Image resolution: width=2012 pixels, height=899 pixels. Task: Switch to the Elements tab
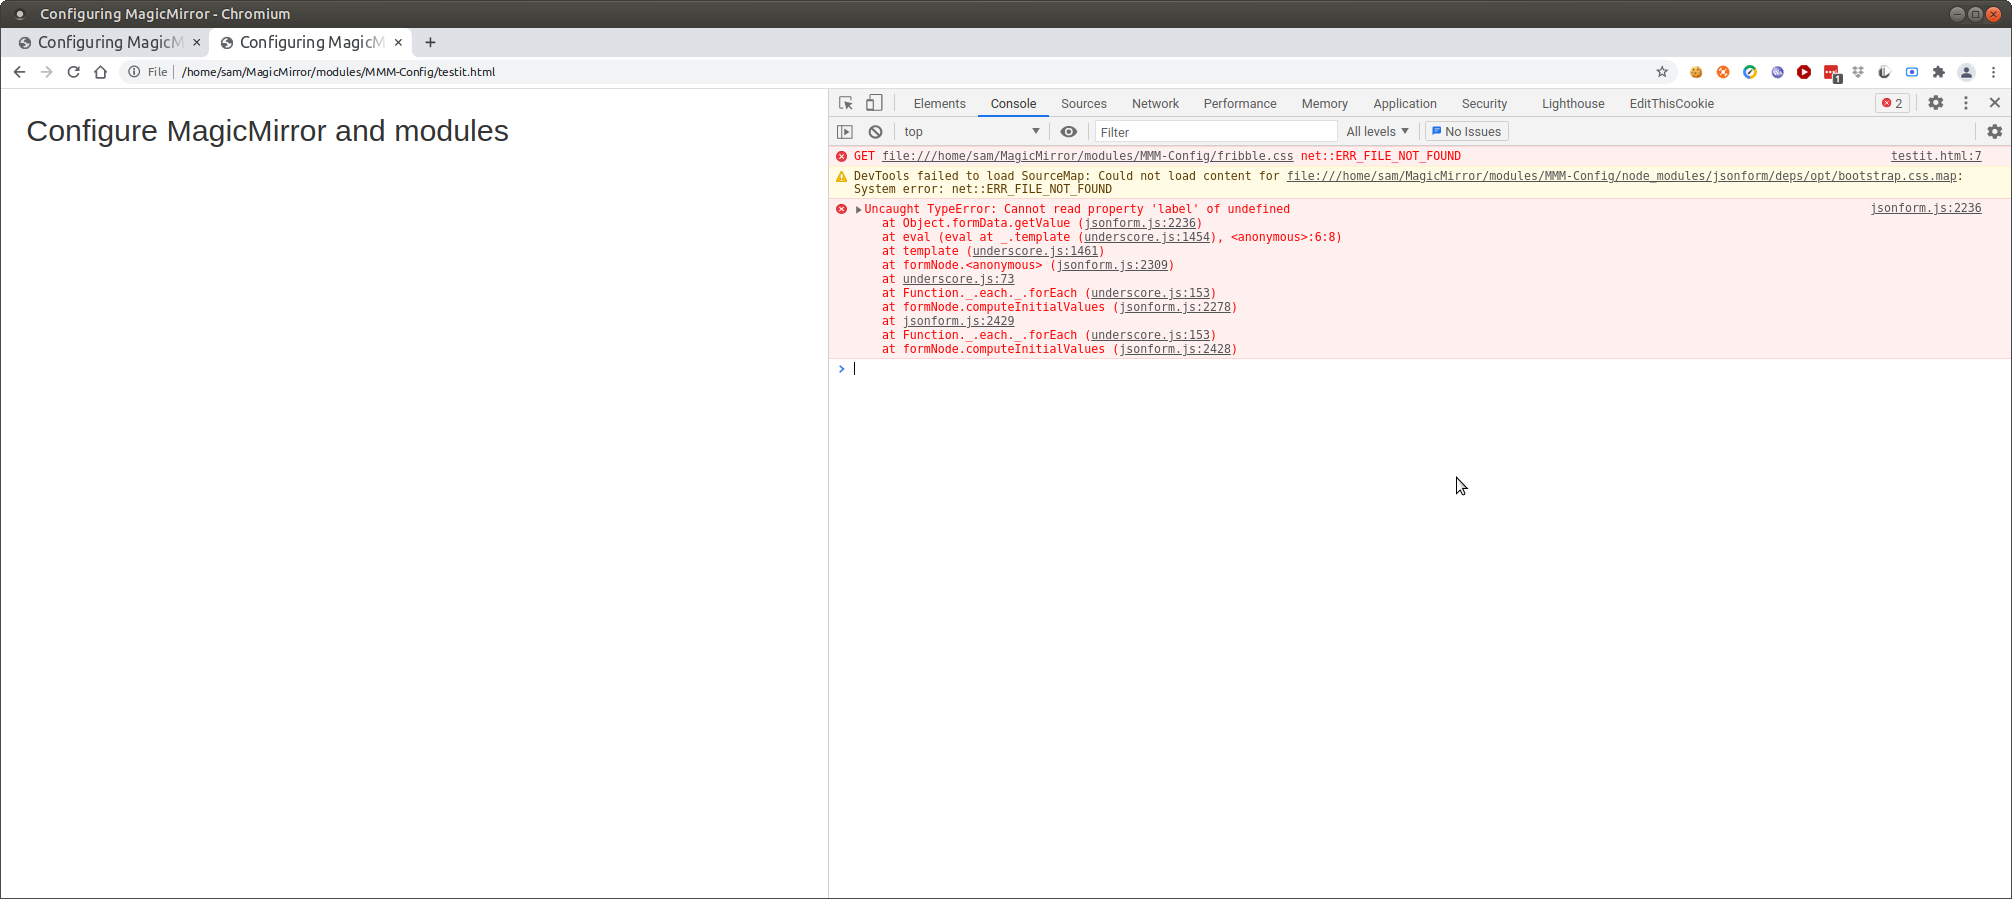tap(939, 104)
